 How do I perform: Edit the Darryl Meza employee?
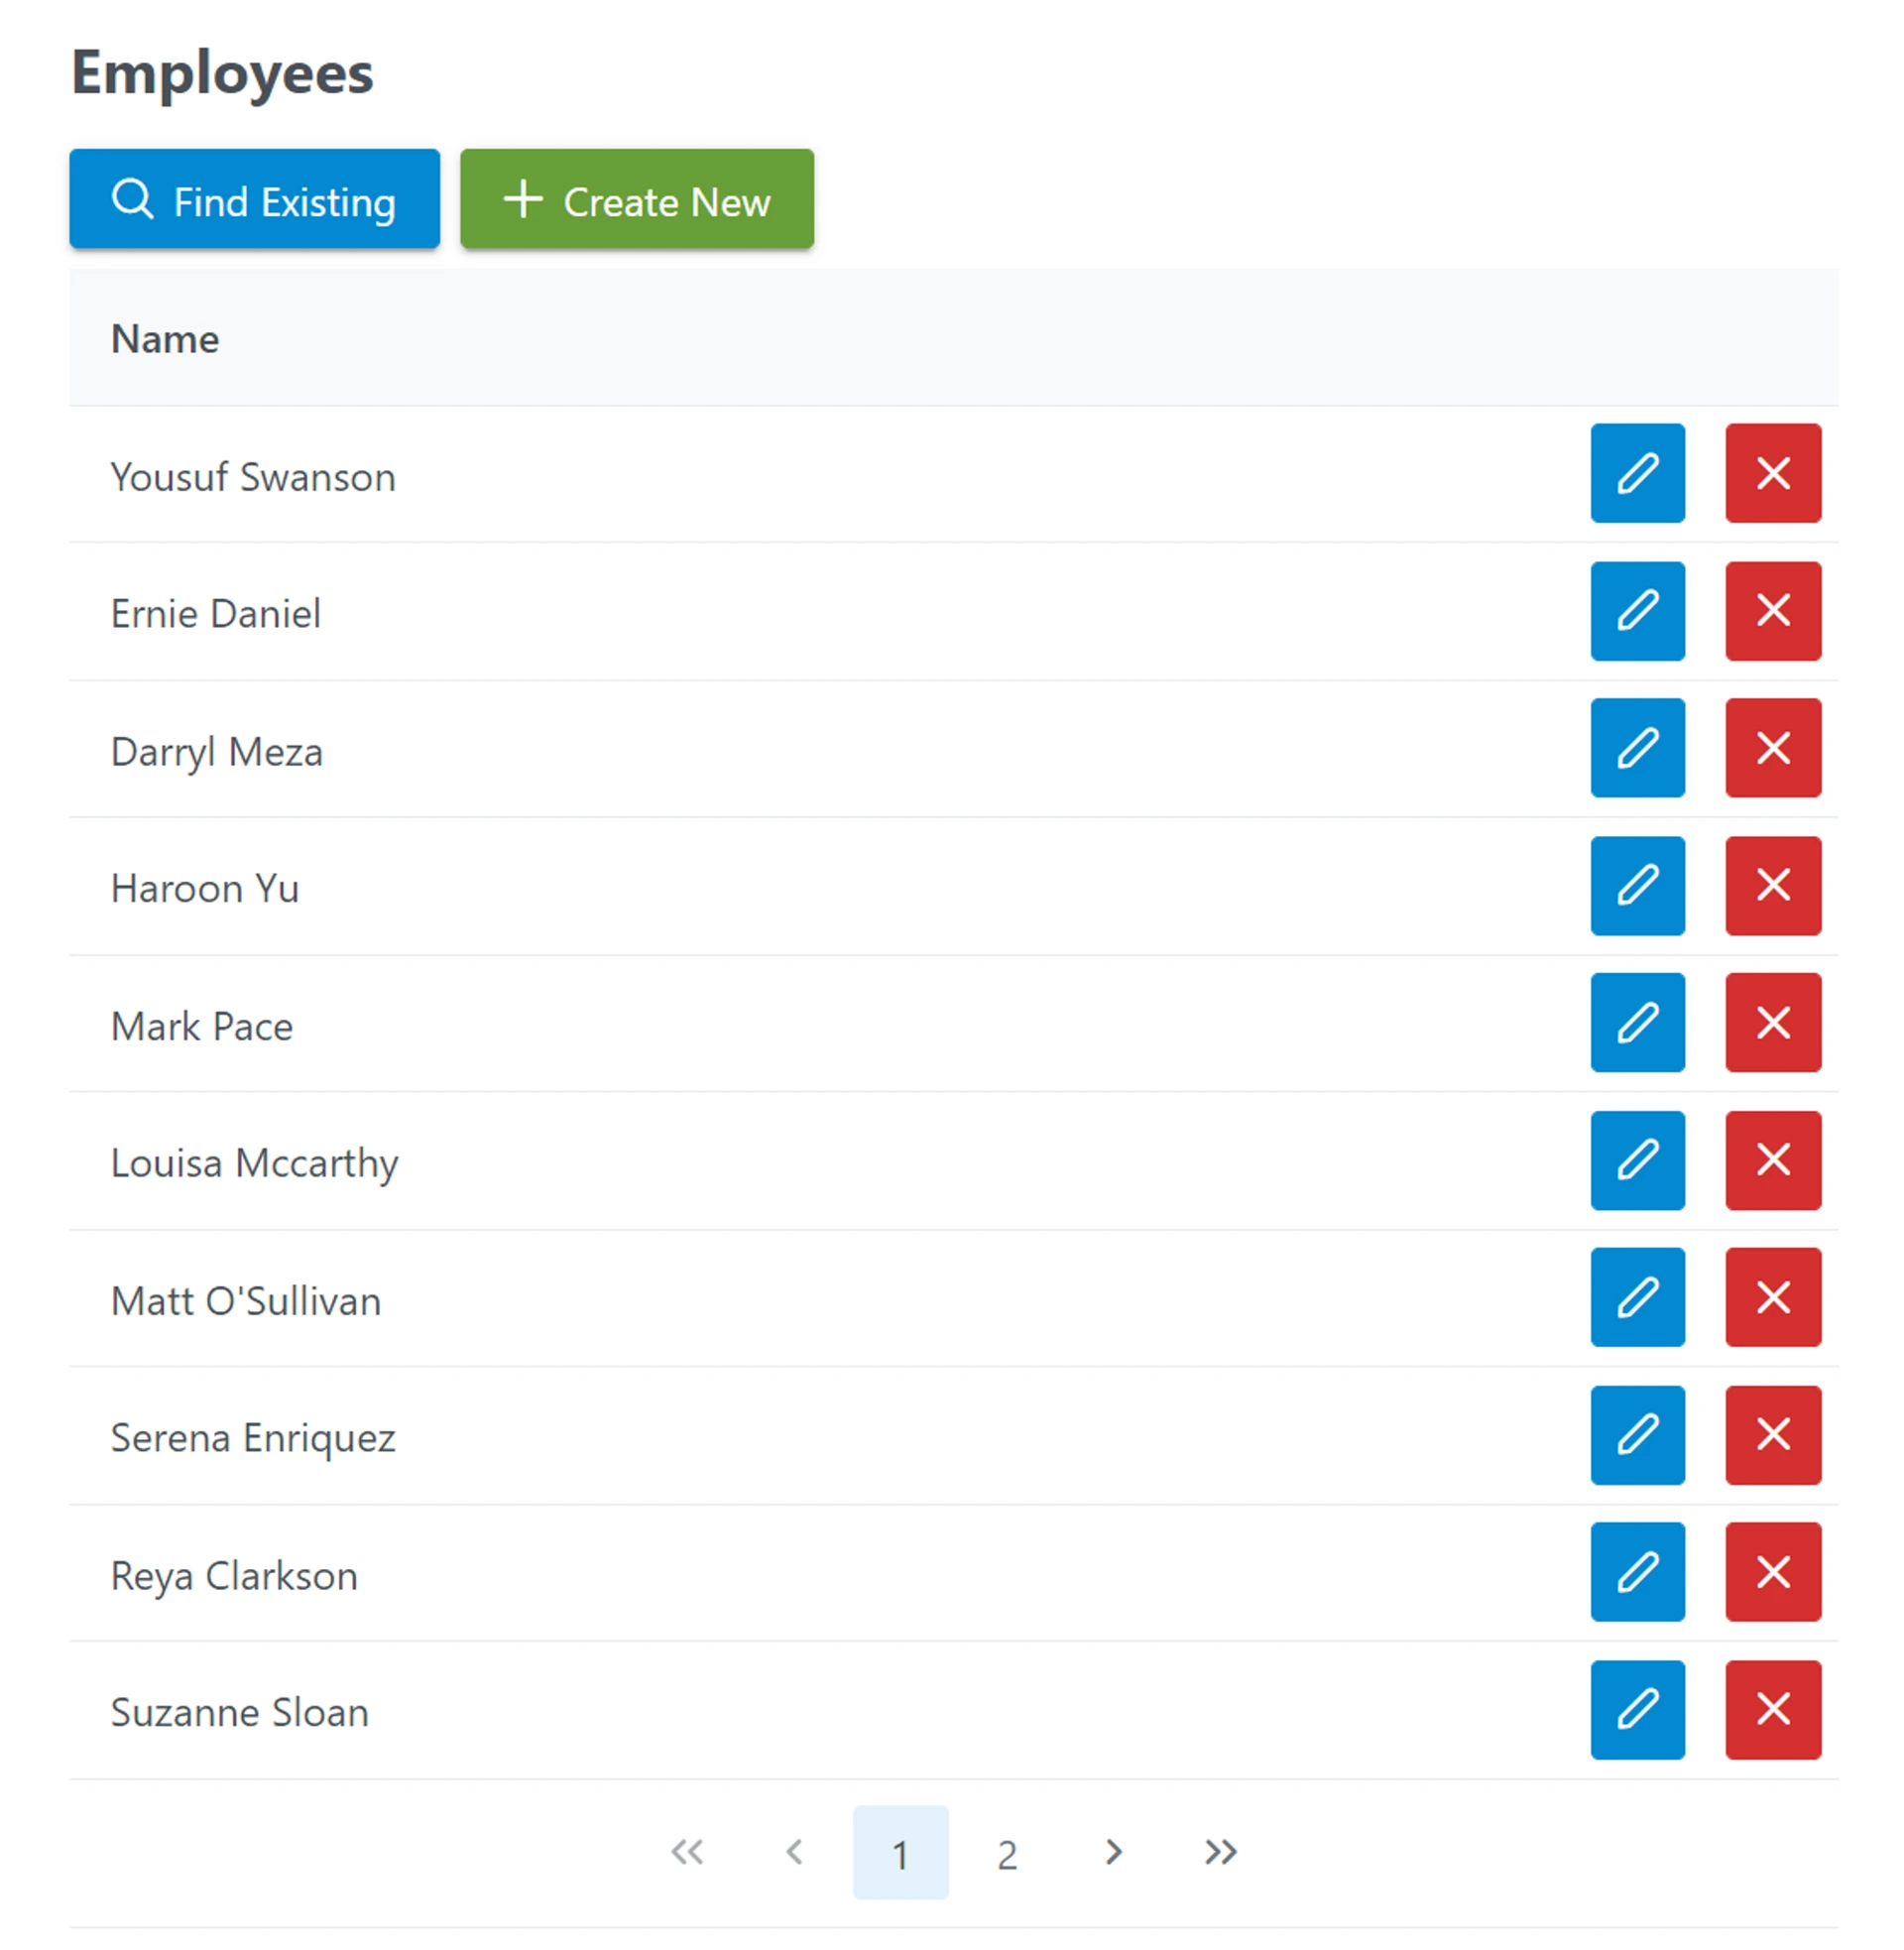tap(1637, 748)
